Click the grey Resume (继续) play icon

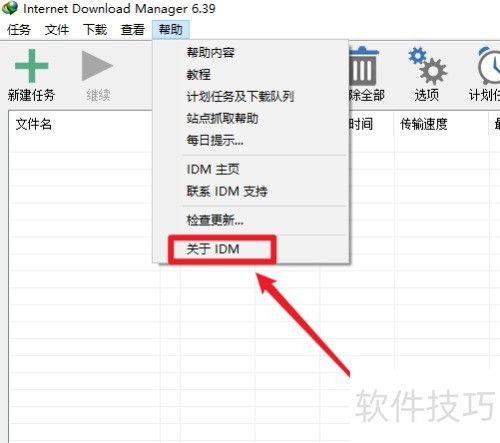[x=97, y=66]
